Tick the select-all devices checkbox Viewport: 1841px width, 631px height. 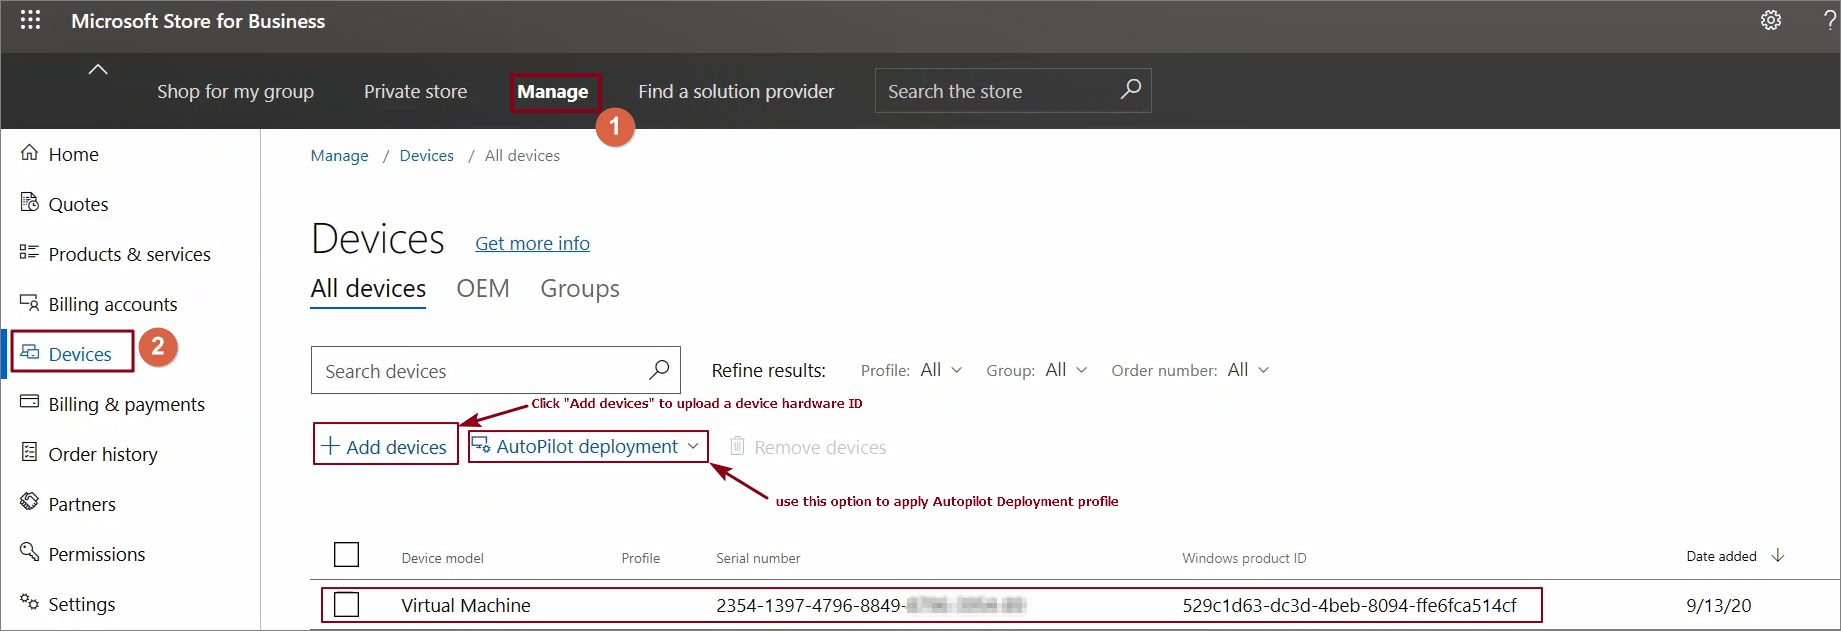click(x=346, y=555)
